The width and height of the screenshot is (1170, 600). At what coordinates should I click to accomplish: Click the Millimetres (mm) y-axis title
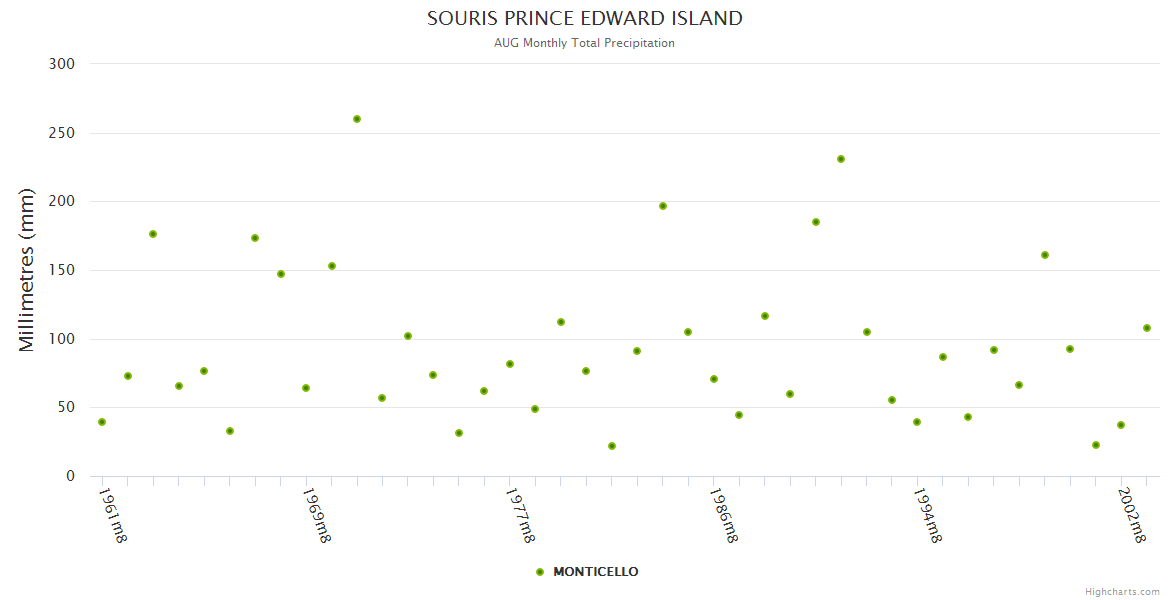(x=27, y=270)
